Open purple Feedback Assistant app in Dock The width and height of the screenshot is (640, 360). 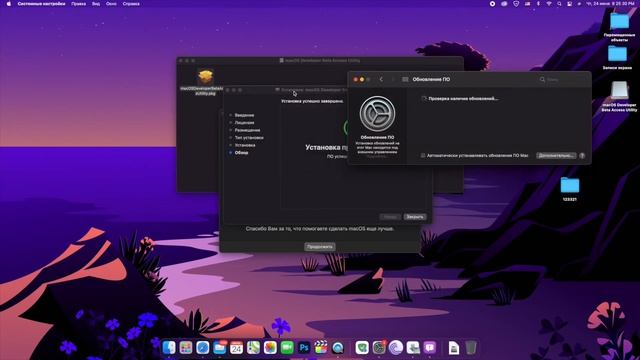430,347
